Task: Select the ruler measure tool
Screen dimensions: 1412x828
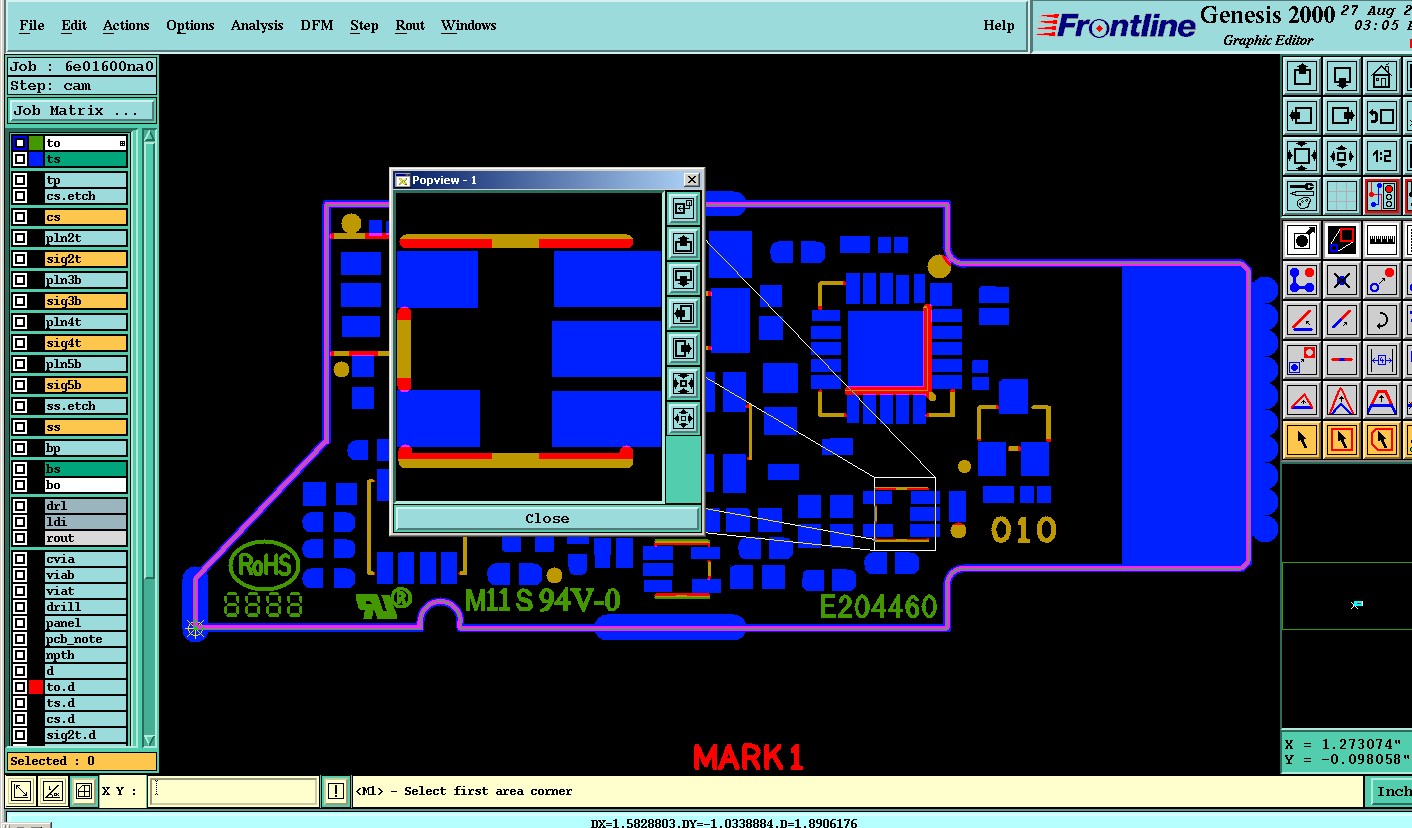Action: 1381,240
